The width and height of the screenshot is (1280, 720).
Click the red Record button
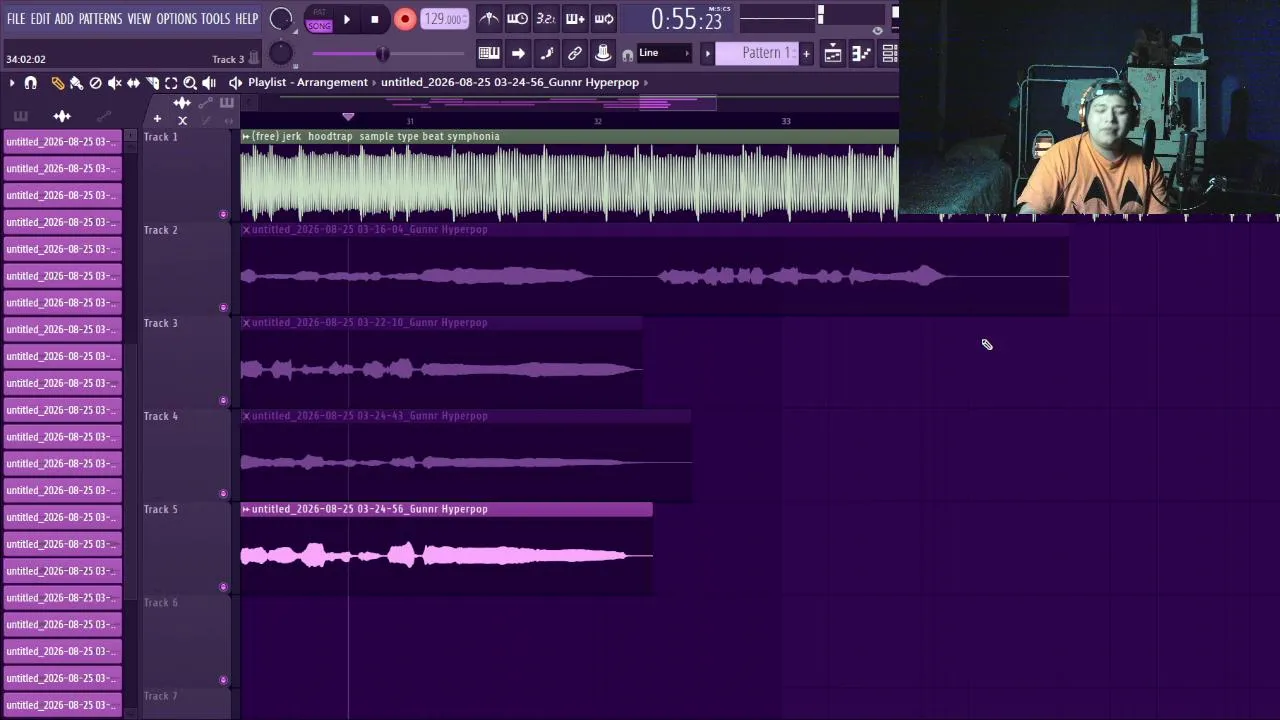[405, 19]
